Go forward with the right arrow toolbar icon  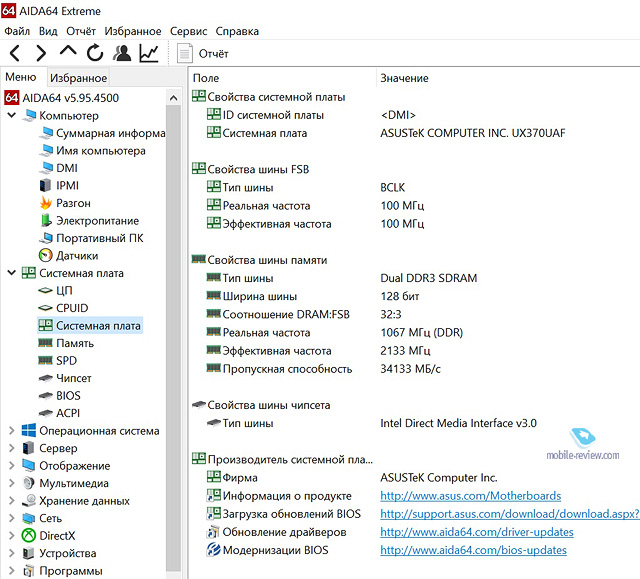tap(41, 53)
